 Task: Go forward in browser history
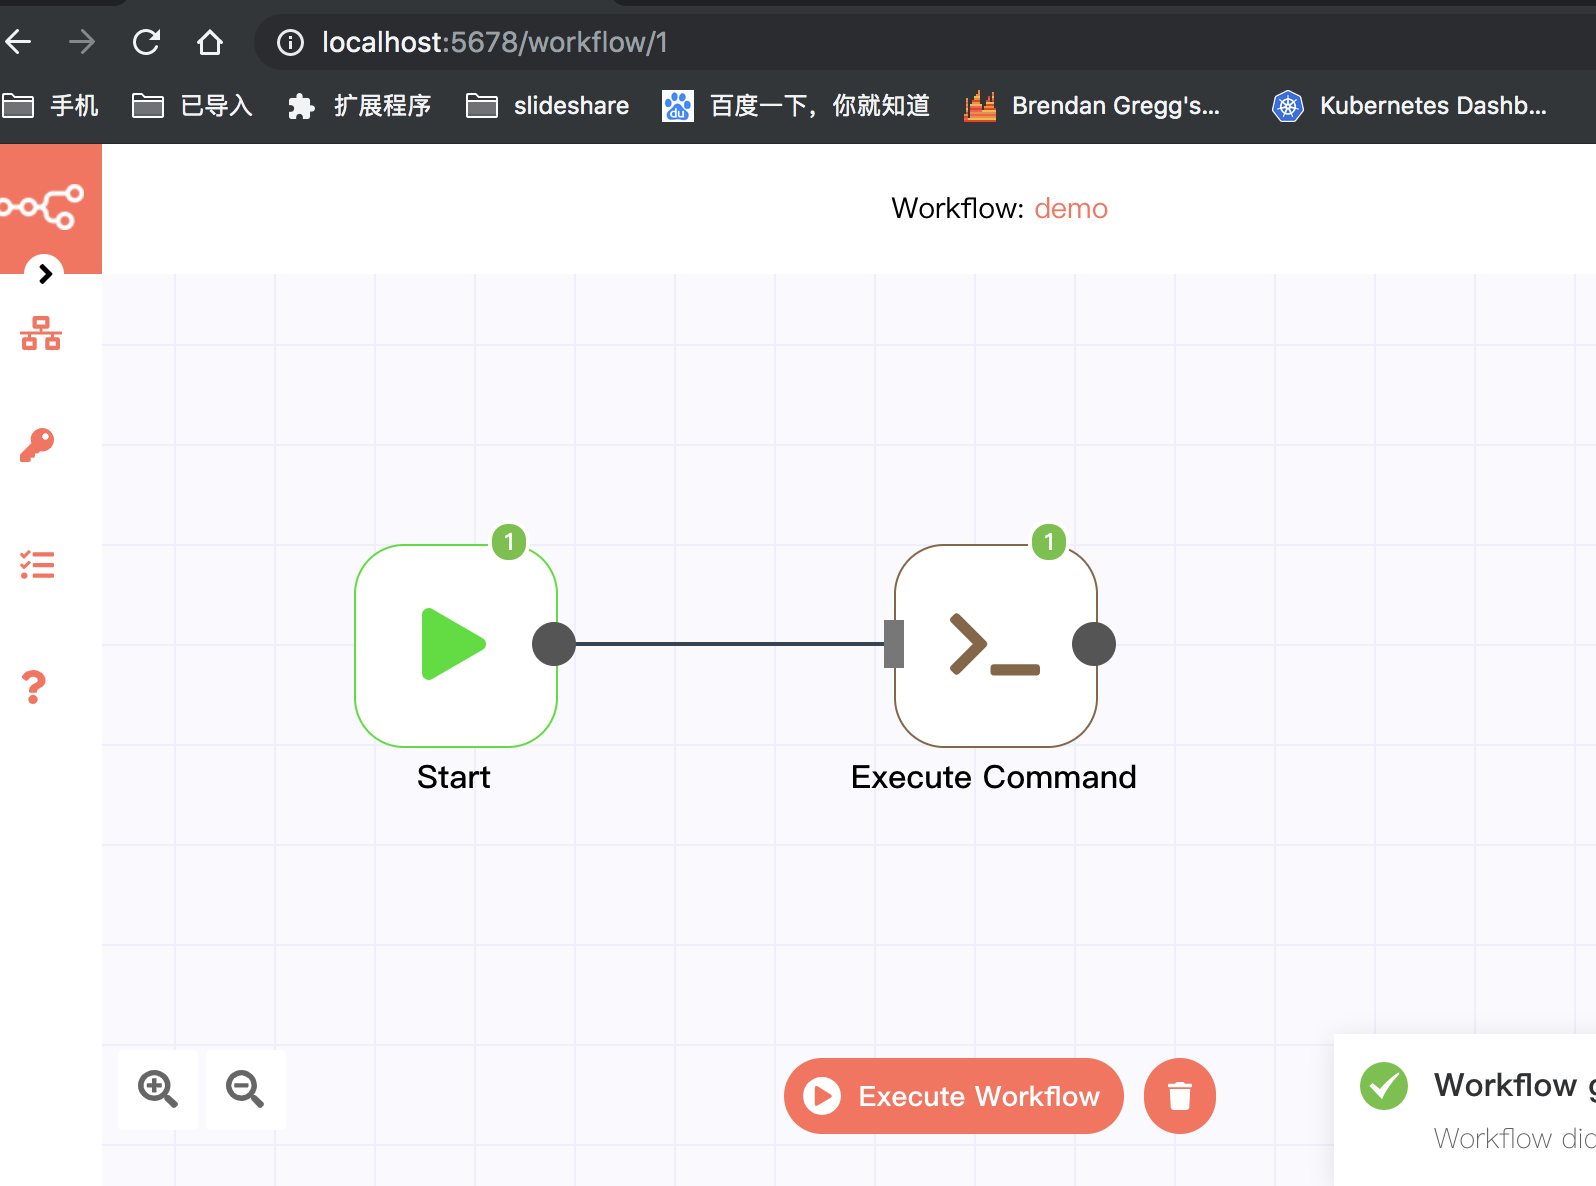82,42
